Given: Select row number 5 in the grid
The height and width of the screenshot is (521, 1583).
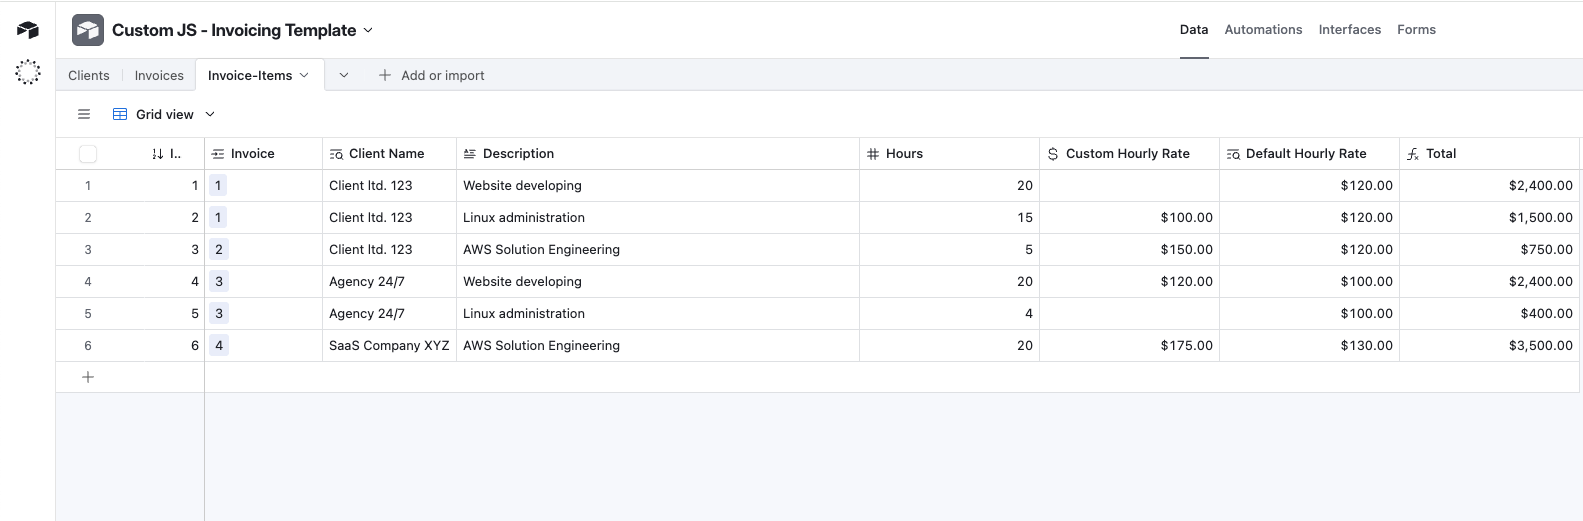Looking at the screenshot, I should click(88, 313).
